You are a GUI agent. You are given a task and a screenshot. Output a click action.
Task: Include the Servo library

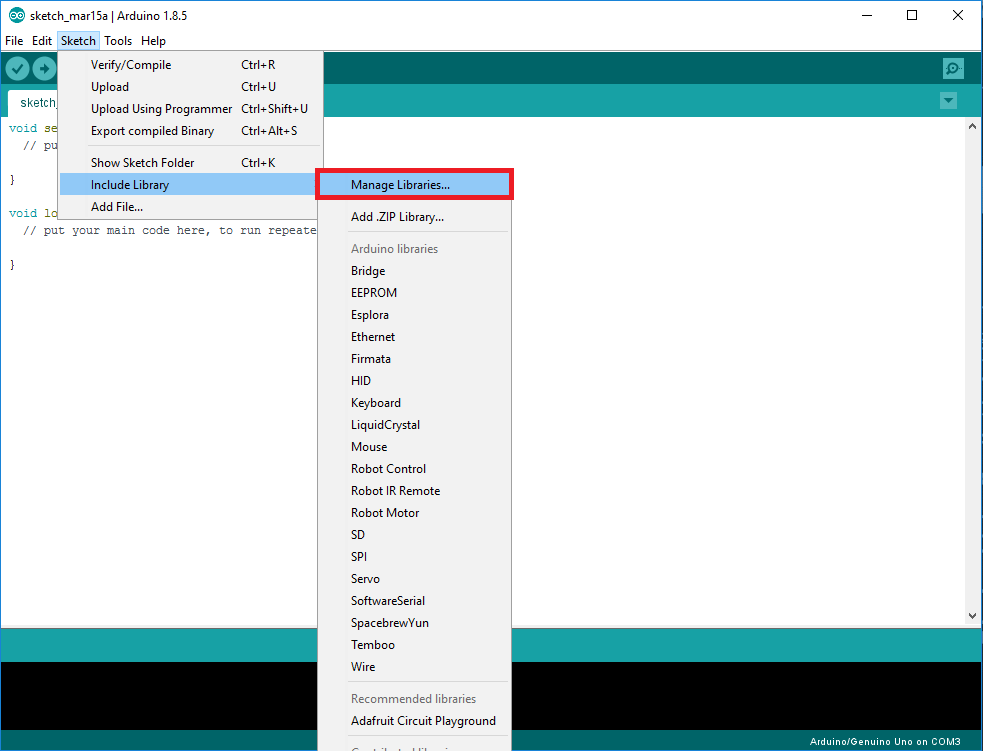(x=366, y=578)
